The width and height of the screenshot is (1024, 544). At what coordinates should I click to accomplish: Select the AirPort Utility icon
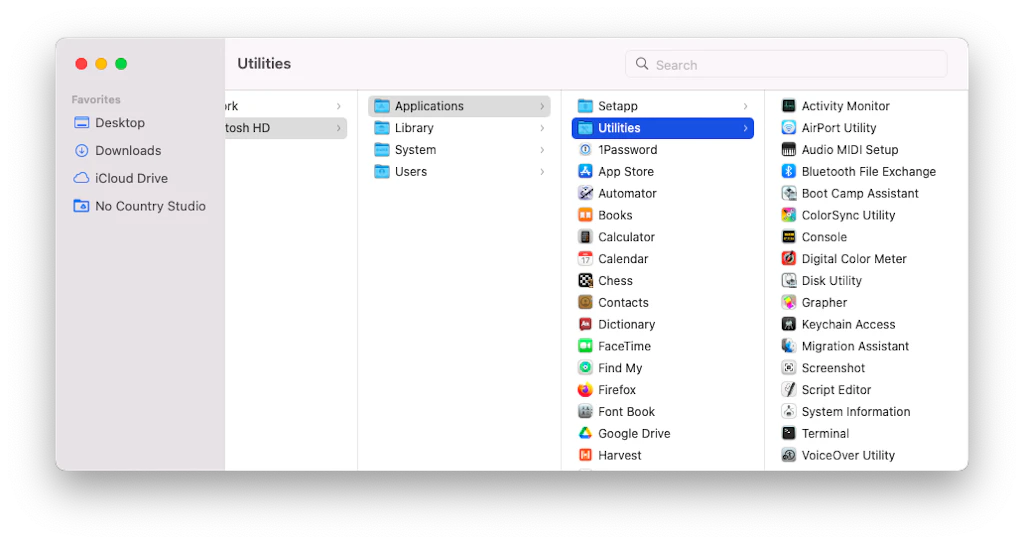pos(788,128)
